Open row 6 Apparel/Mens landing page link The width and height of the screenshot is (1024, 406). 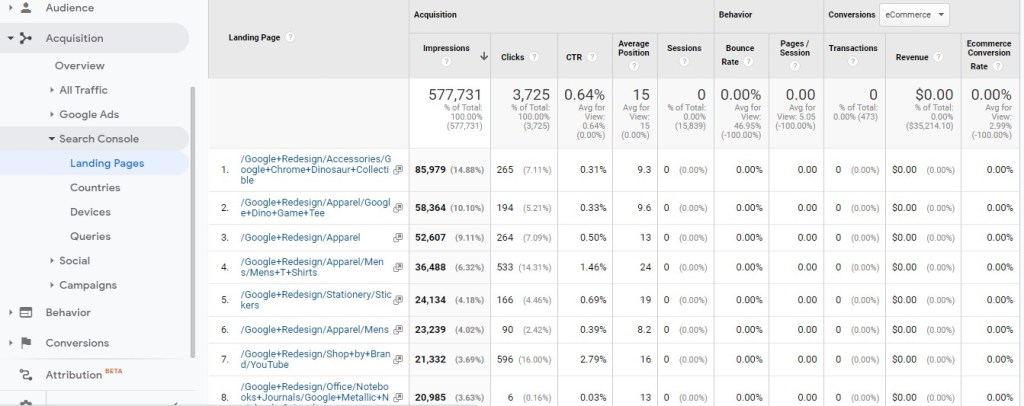coord(314,330)
